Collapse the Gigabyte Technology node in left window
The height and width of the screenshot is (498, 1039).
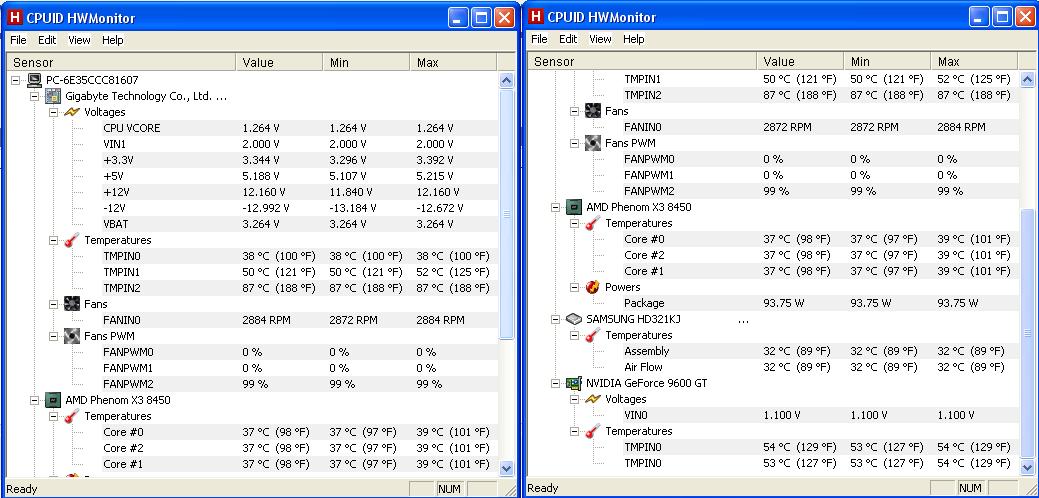[35, 96]
